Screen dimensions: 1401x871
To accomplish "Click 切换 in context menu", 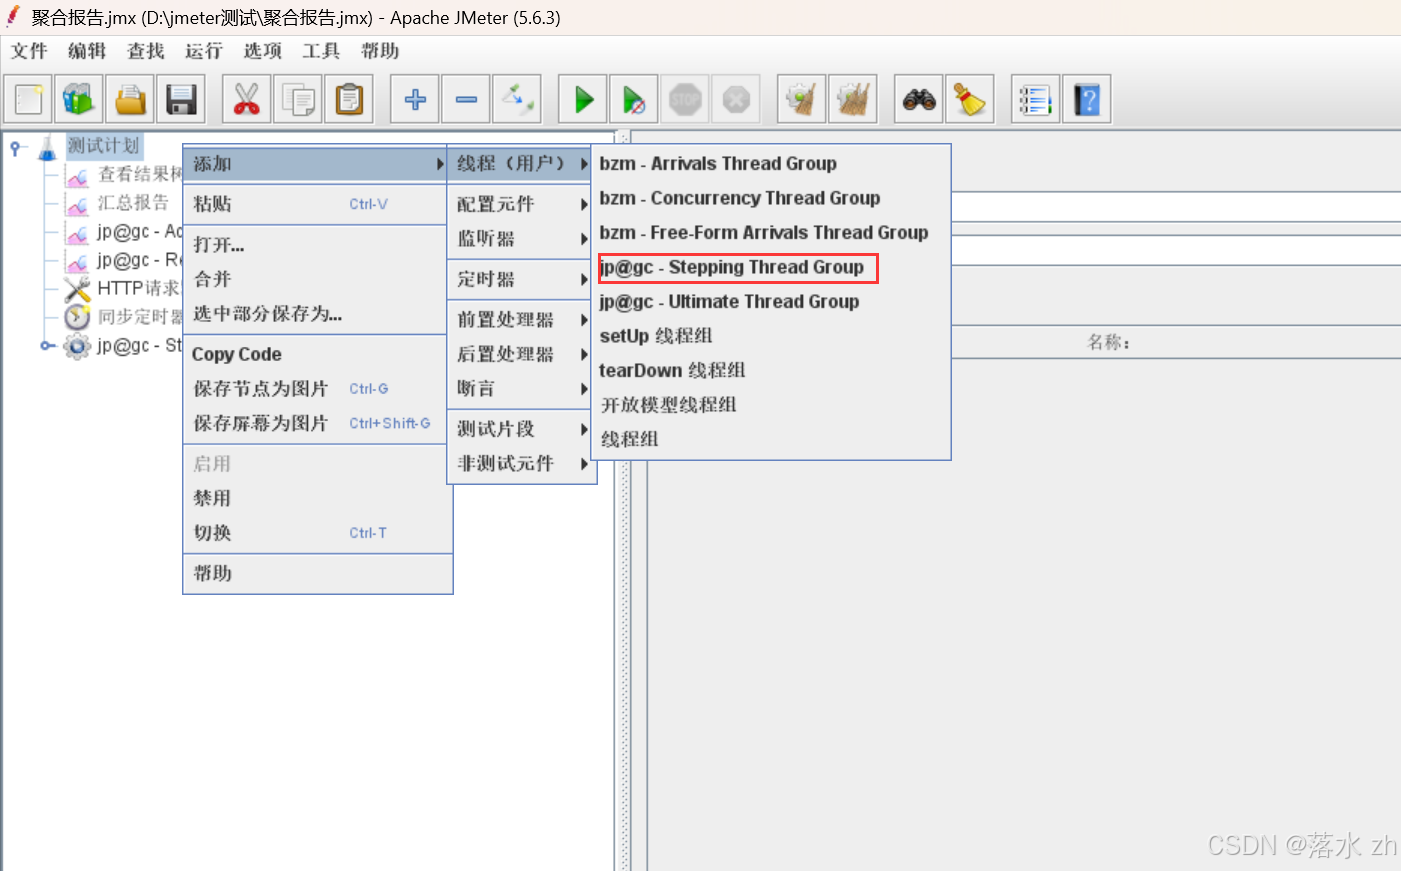I will coord(318,533).
